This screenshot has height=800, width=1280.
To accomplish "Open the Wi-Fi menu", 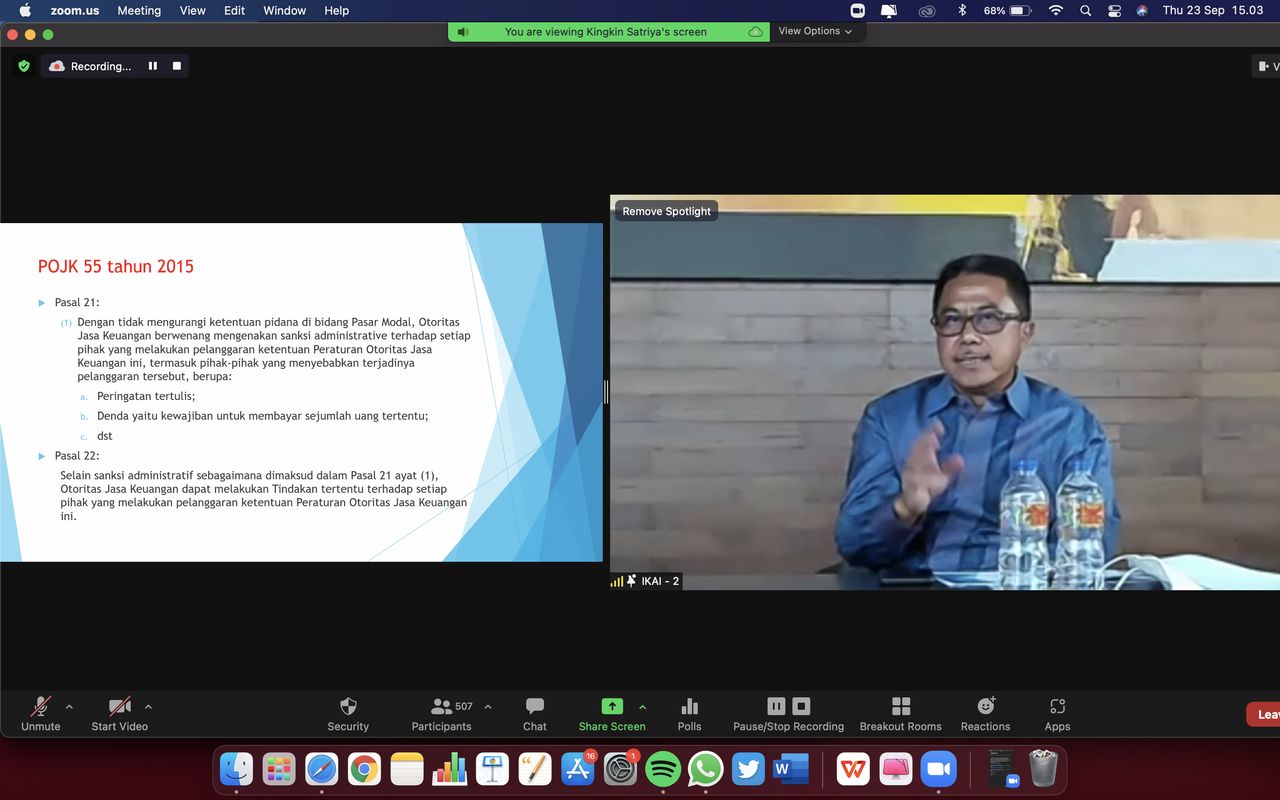I will click(x=1055, y=10).
